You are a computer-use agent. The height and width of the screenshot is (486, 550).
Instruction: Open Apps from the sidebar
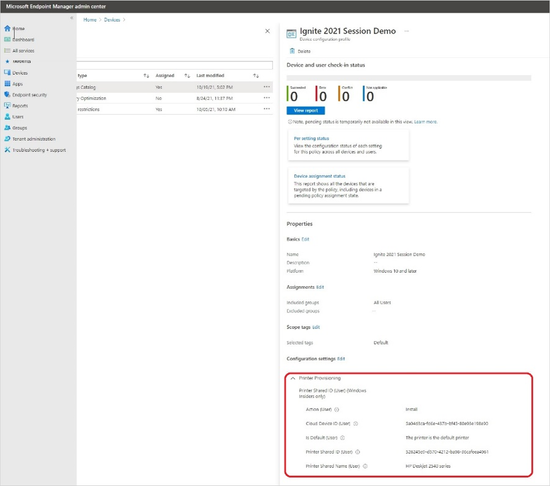point(13,84)
